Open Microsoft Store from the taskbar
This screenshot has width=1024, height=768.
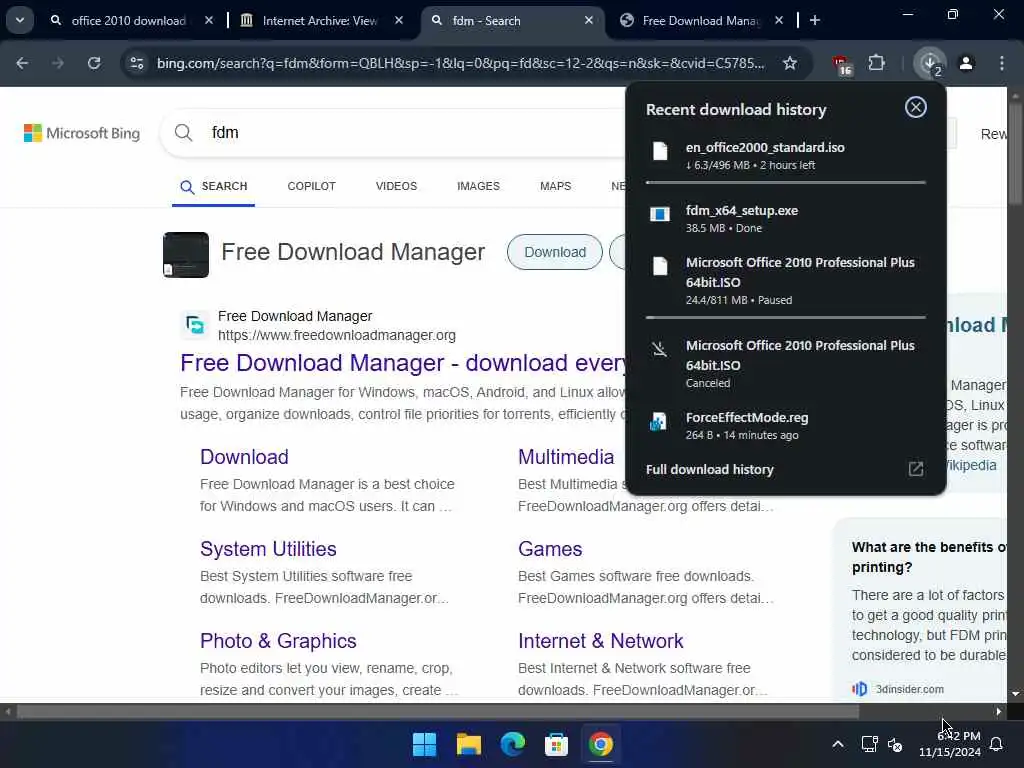(x=556, y=744)
